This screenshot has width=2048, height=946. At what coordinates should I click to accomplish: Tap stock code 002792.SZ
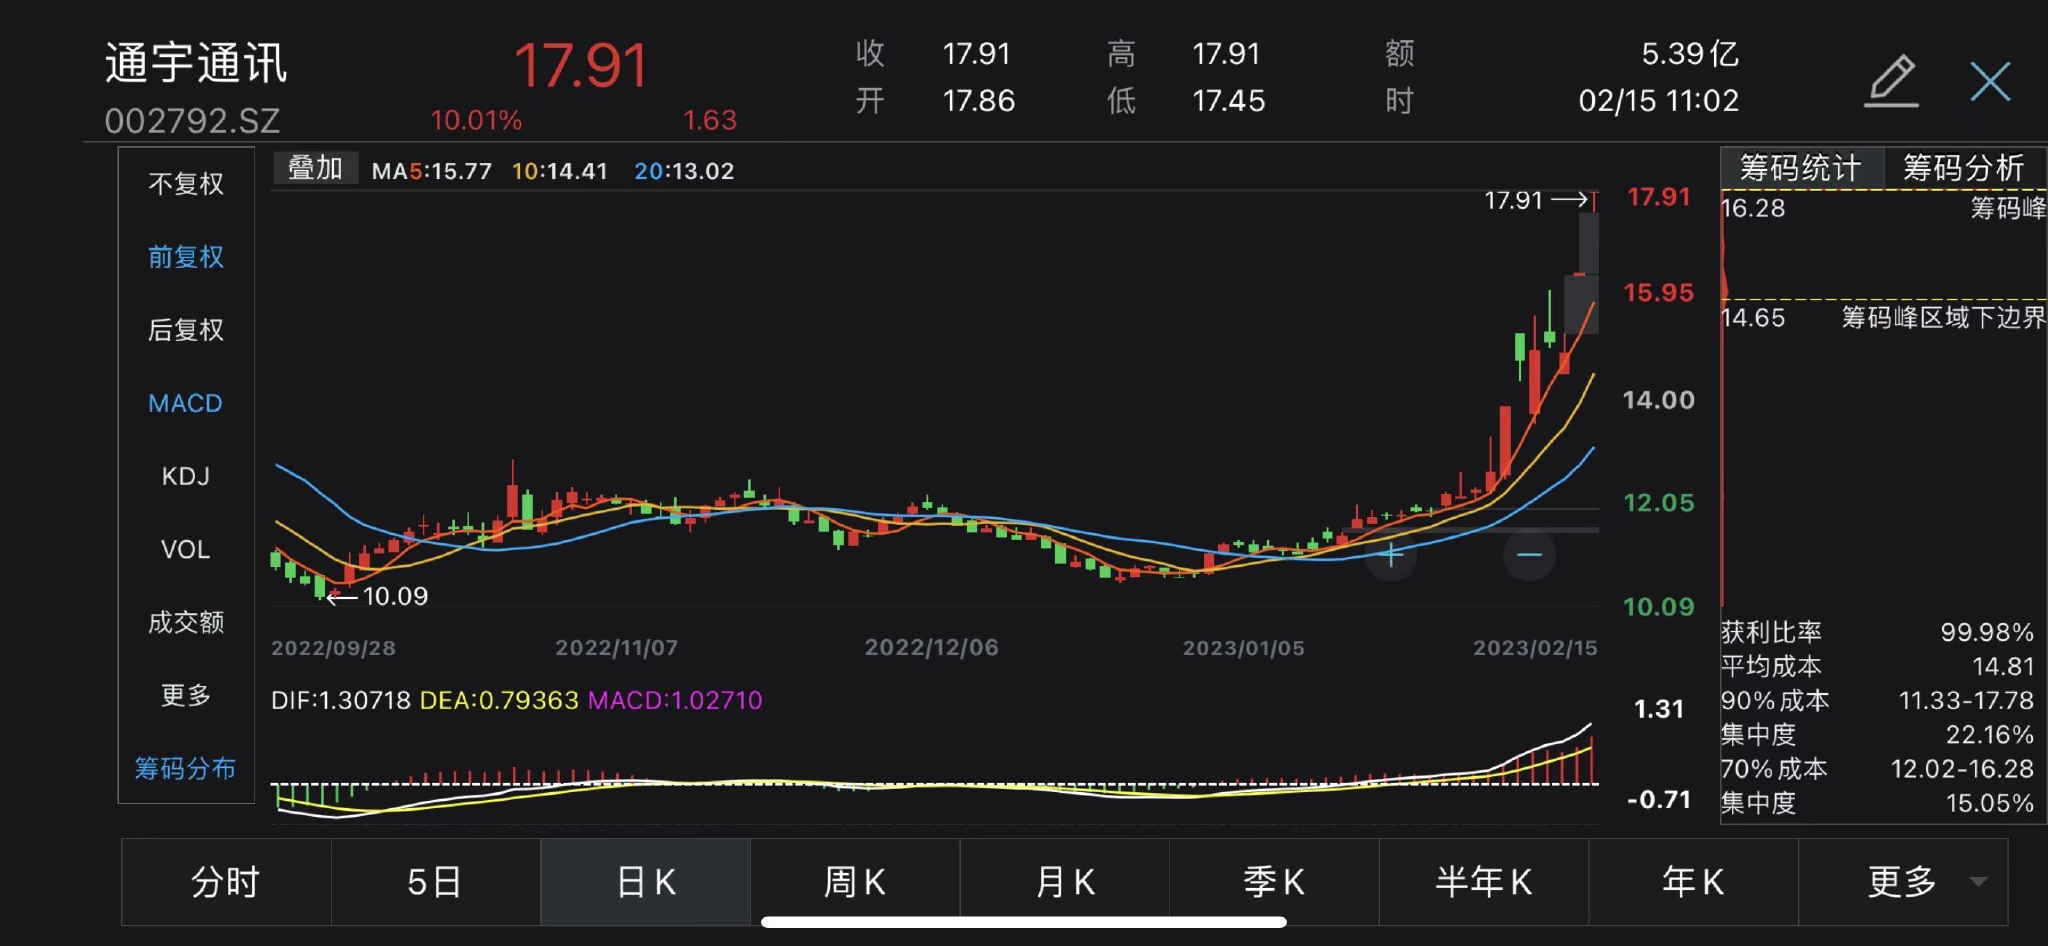coord(192,121)
